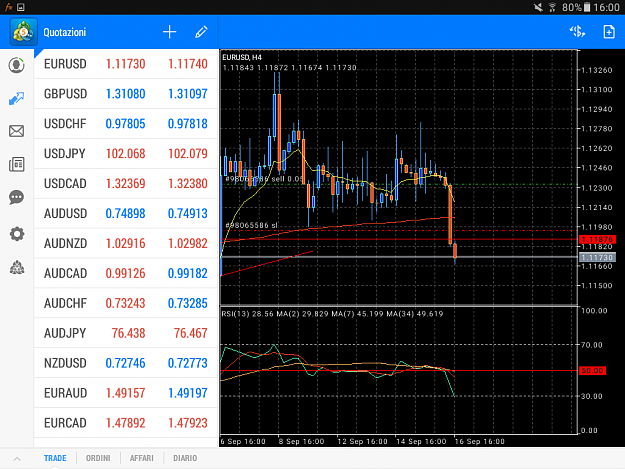The height and width of the screenshot is (469, 625).
Task: Tap the 1.13260 price axis label
Action: pos(597,70)
